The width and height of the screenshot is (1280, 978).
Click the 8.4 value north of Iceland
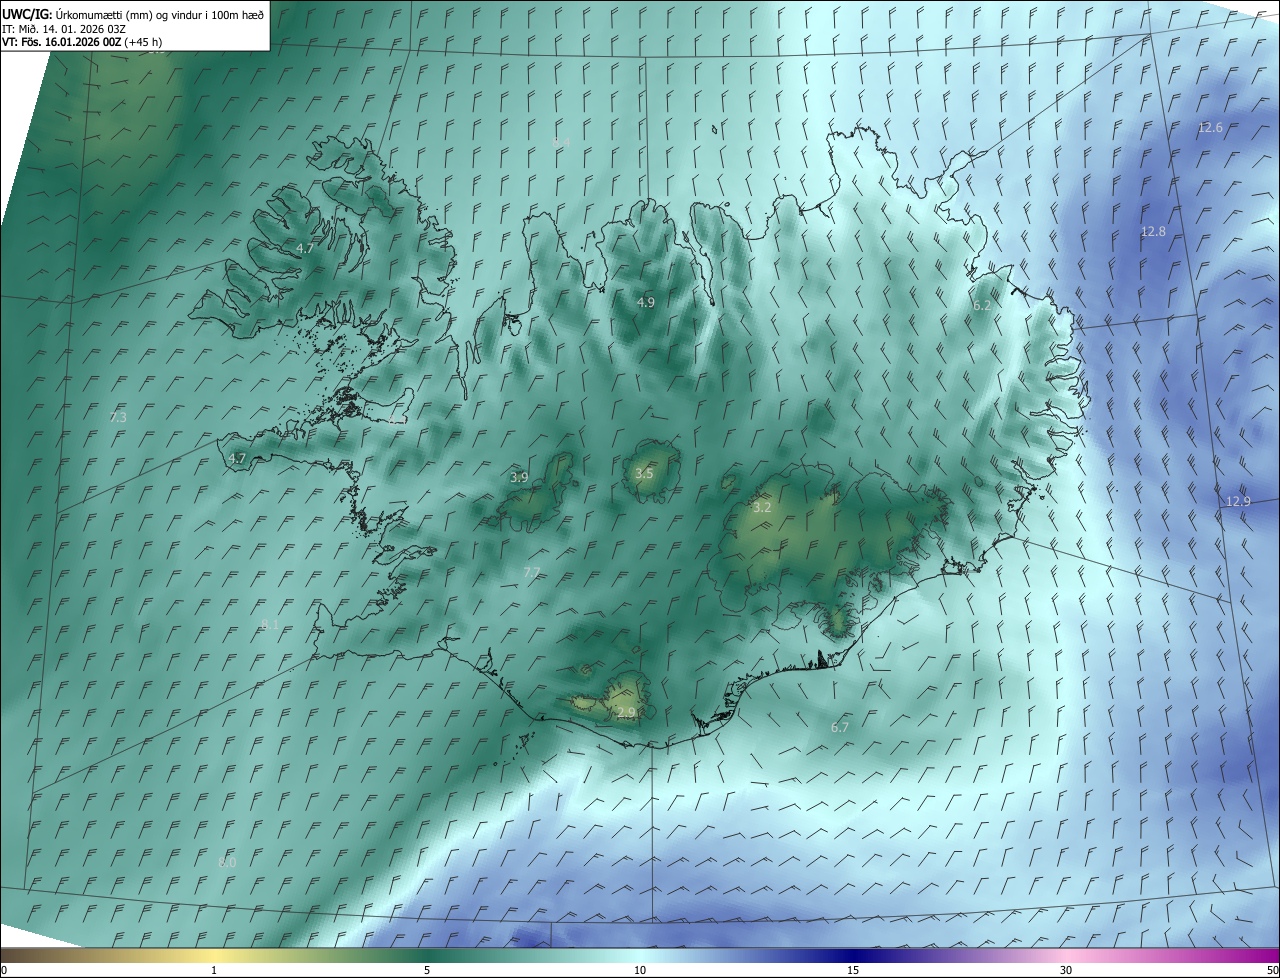pyautogui.click(x=561, y=143)
